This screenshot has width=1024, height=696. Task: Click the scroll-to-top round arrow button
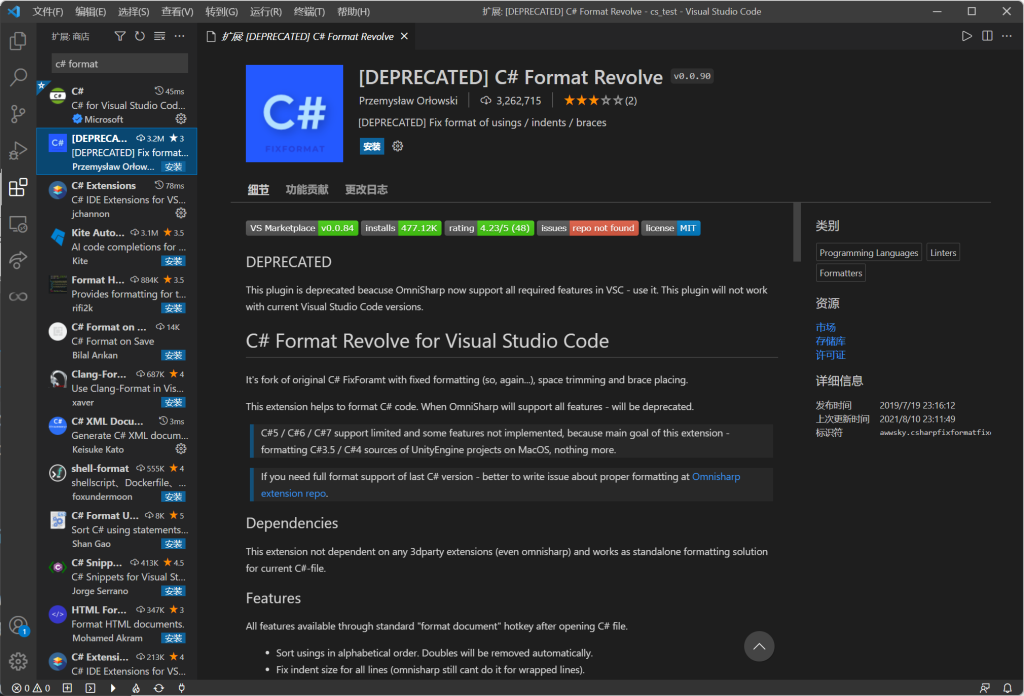point(759,646)
